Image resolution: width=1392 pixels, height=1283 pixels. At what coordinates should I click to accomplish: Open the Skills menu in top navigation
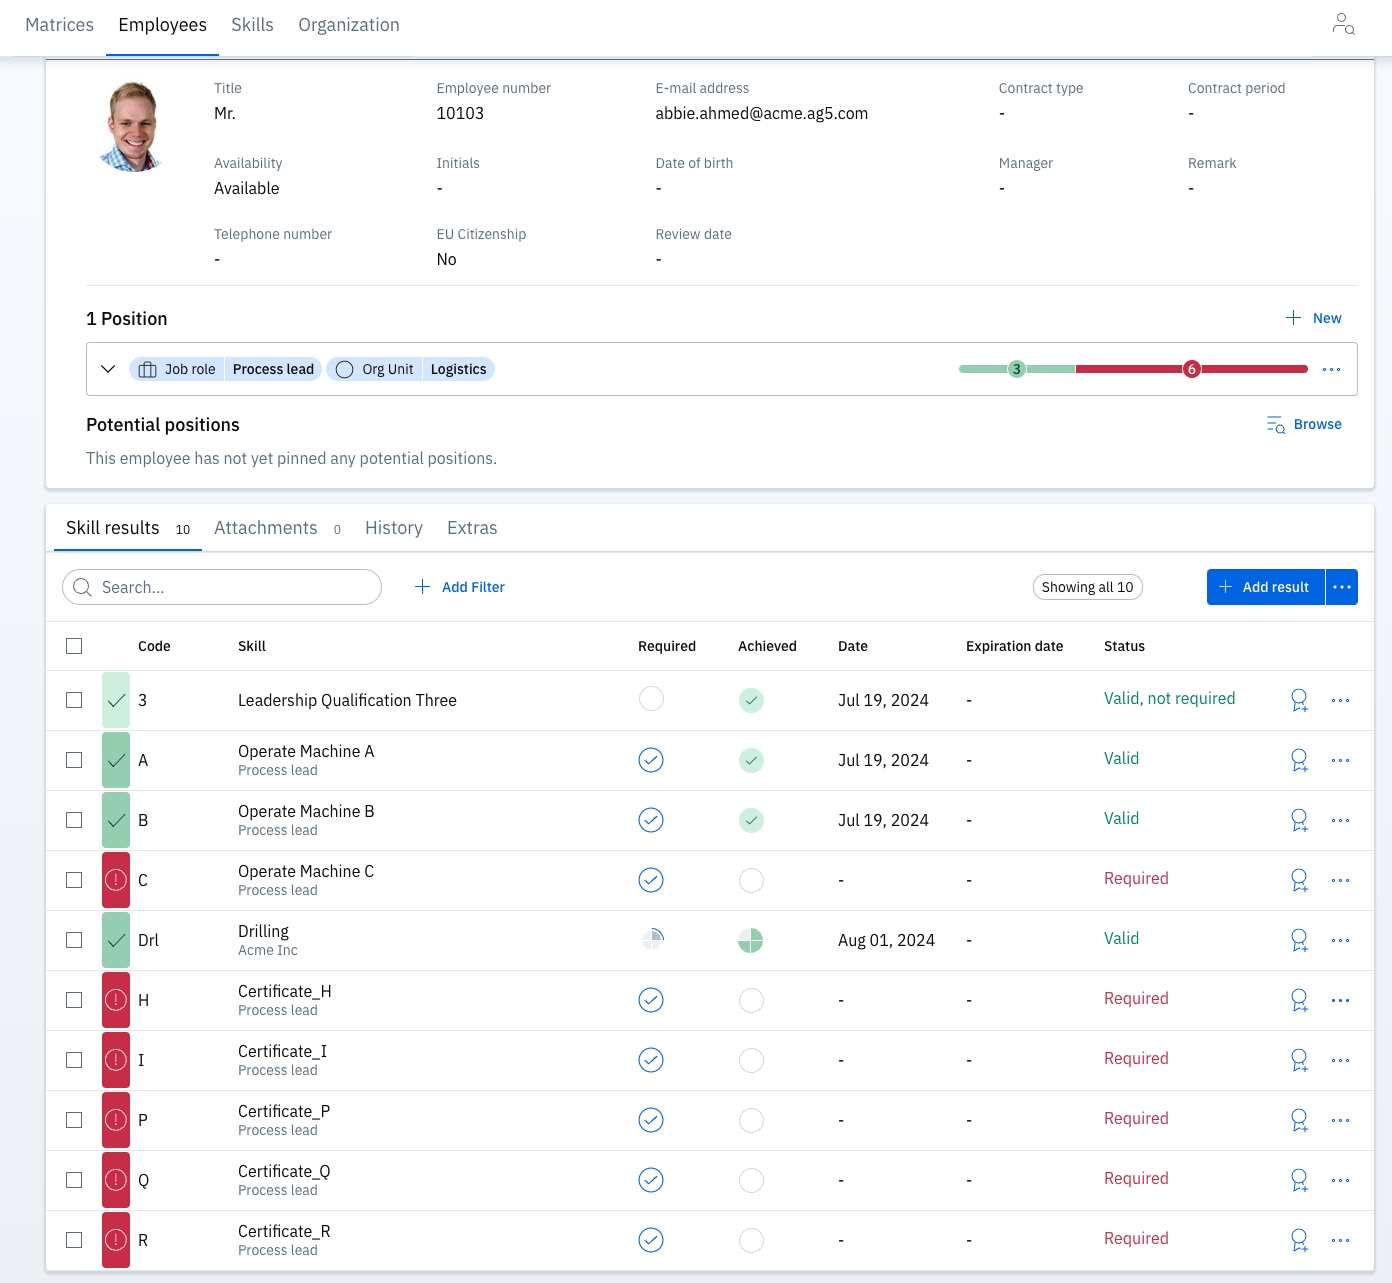click(x=252, y=25)
